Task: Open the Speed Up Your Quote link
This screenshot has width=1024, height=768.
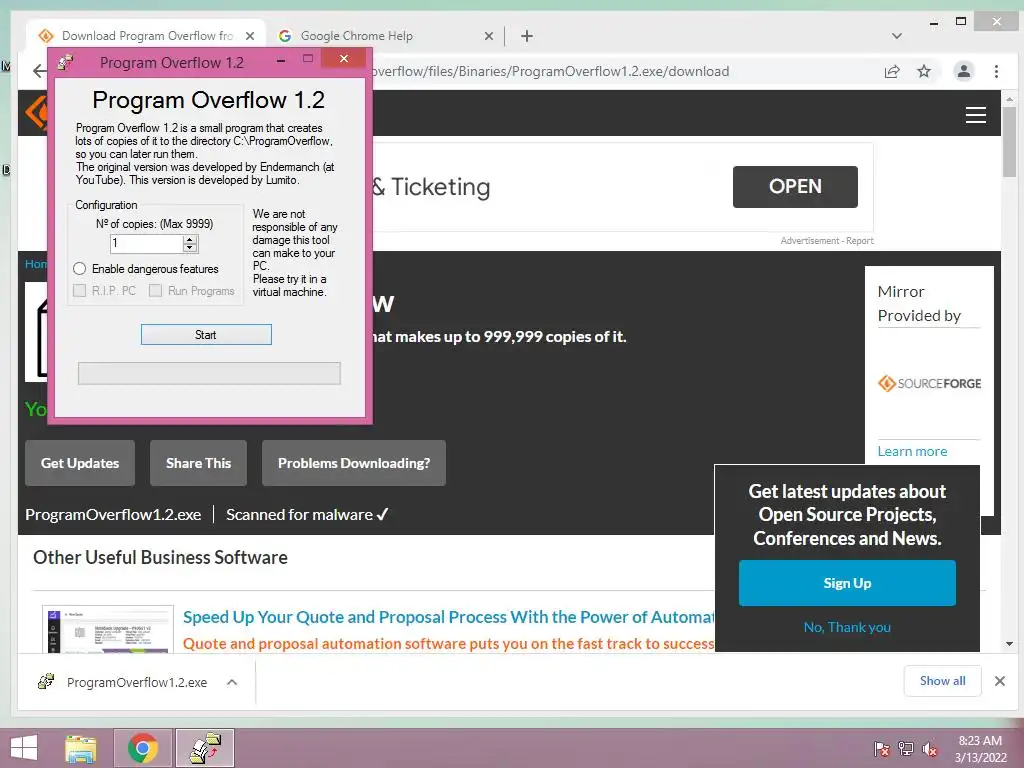Action: pos(449,617)
